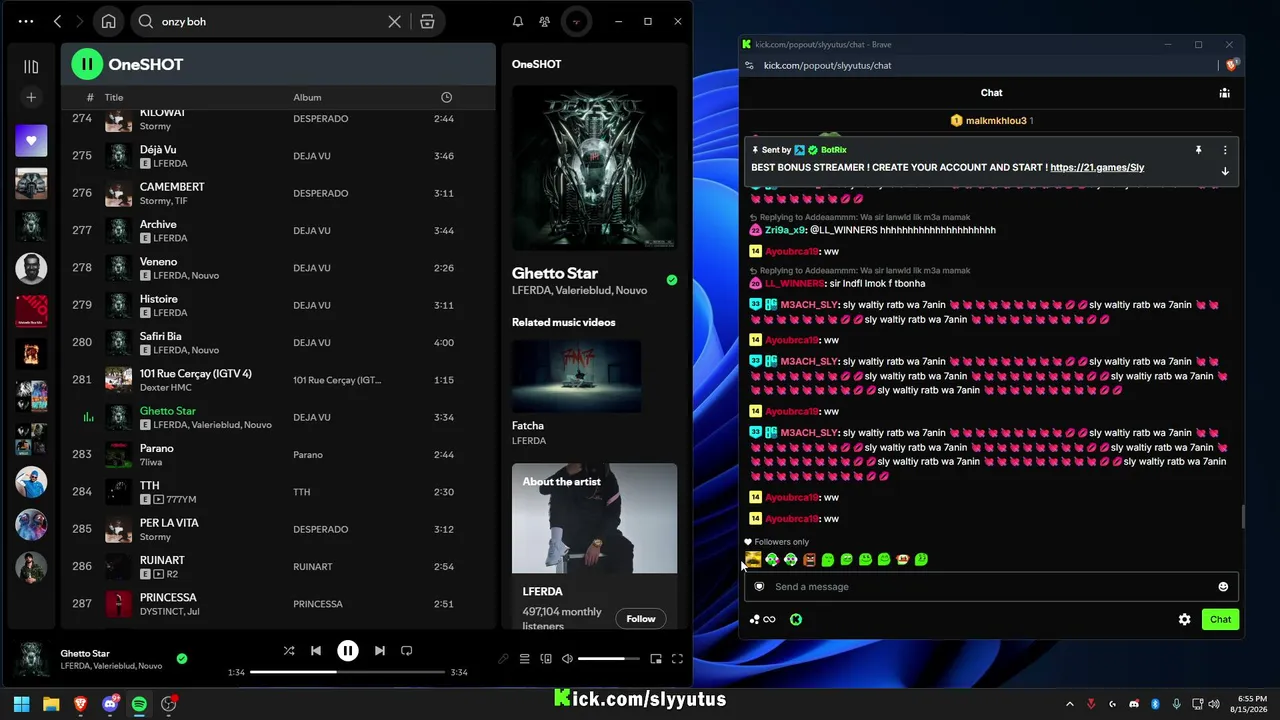1280x720 pixels.
Task: Toggle repeat mode in Spotify
Action: point(407,651)
